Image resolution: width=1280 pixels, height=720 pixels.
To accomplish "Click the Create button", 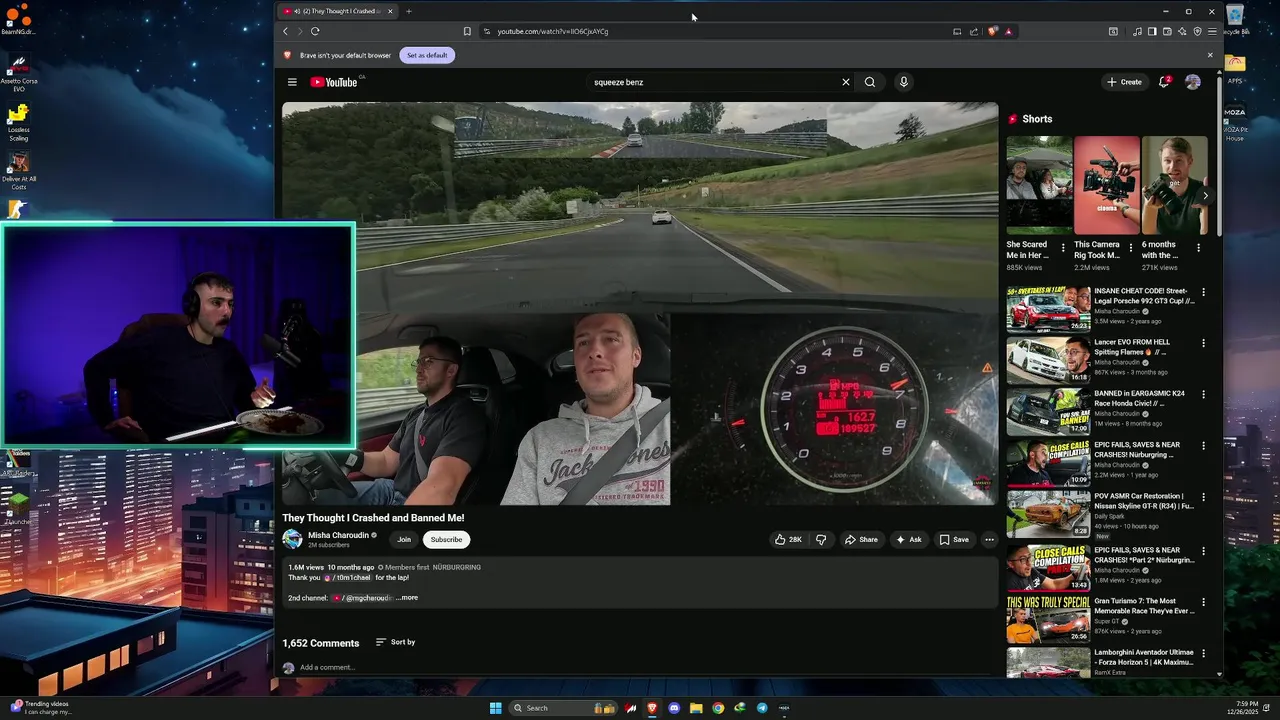I will (x=1125, y=82).
